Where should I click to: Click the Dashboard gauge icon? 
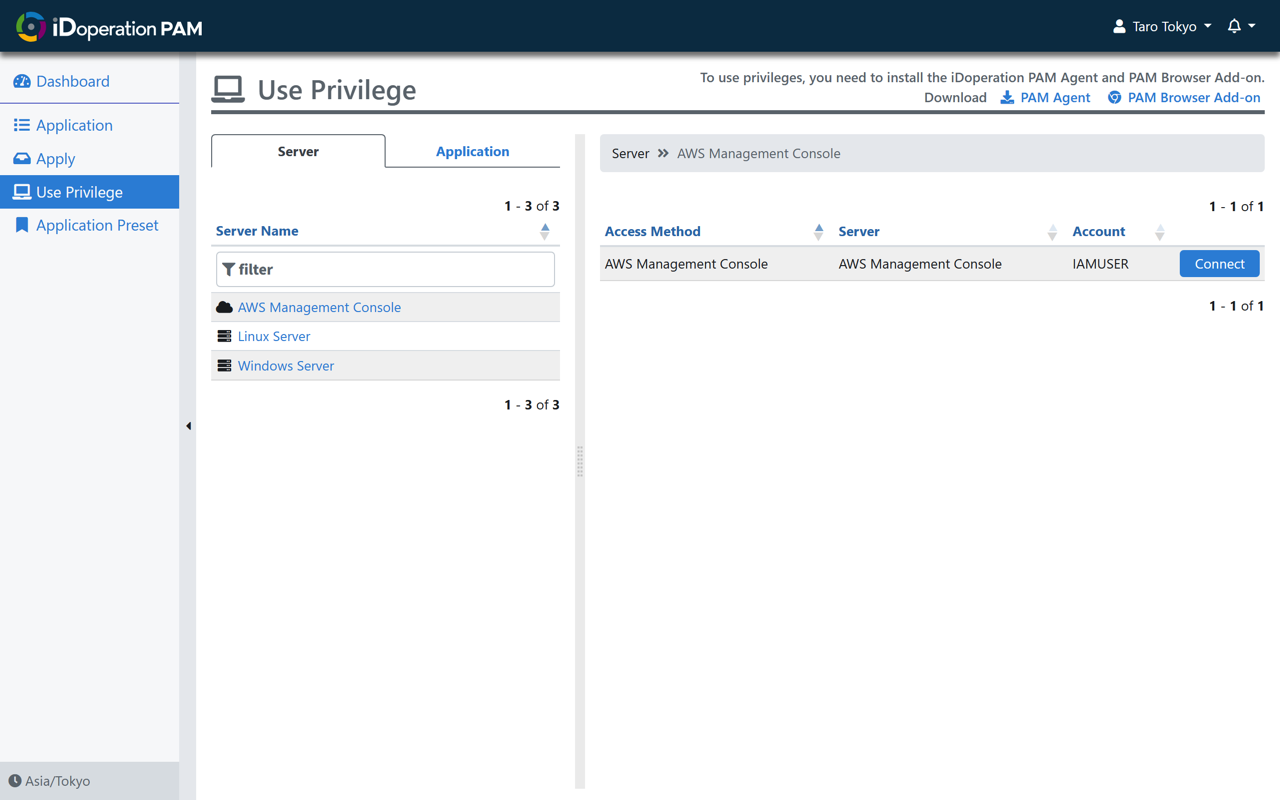pos(22,81)
